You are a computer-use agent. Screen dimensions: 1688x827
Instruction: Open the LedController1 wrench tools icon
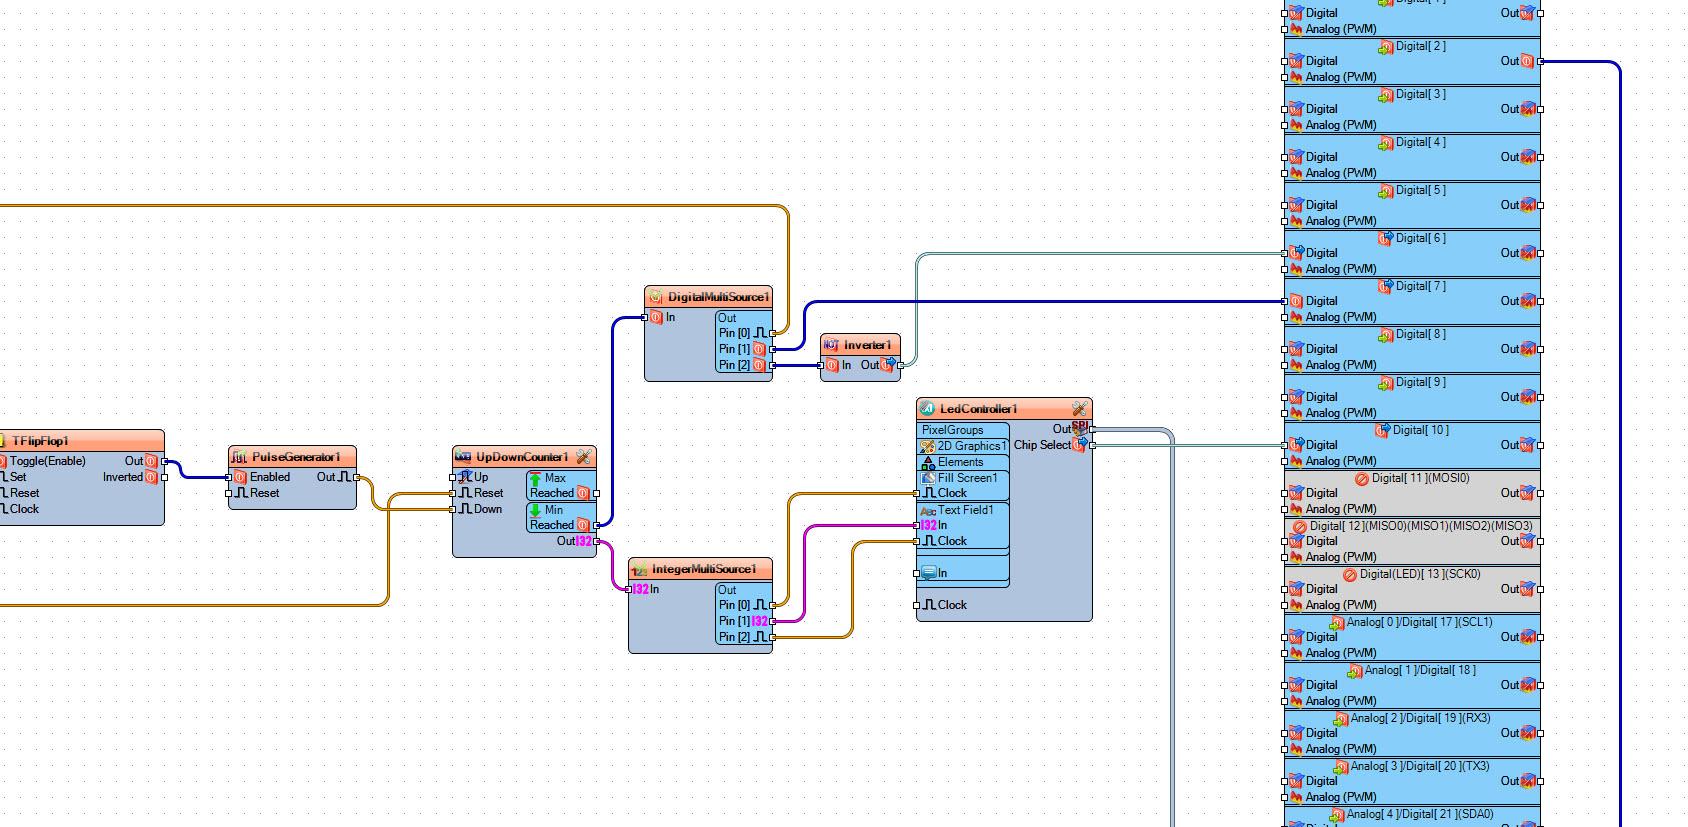click(1079, 409)
